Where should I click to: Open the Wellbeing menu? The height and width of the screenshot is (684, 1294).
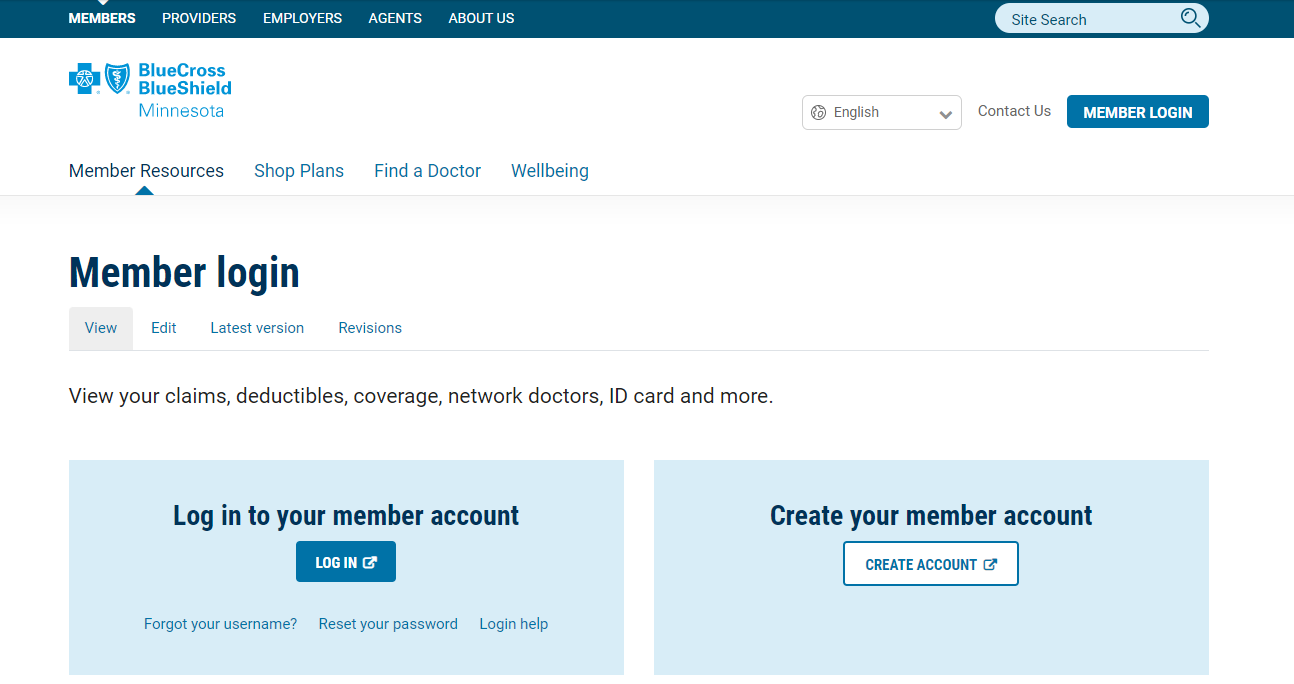(x=550, y=171)
